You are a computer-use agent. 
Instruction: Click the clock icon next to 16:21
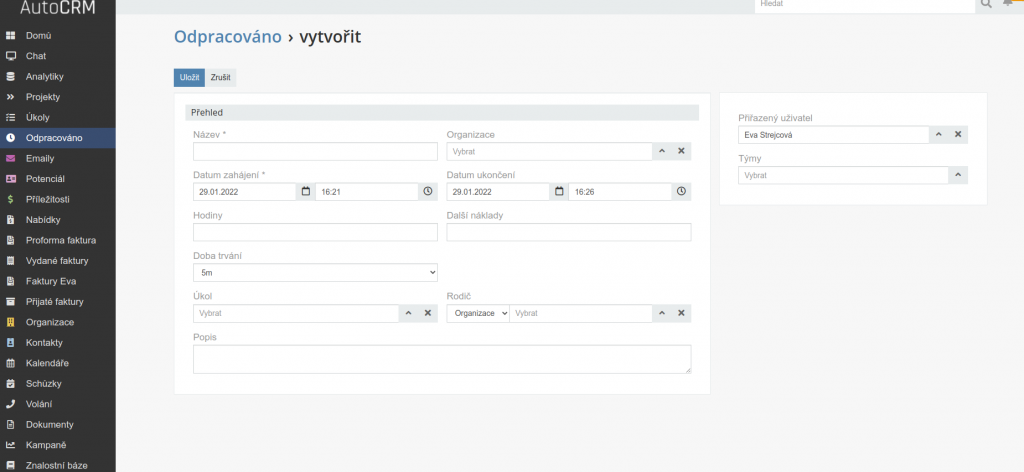(428, 191)
